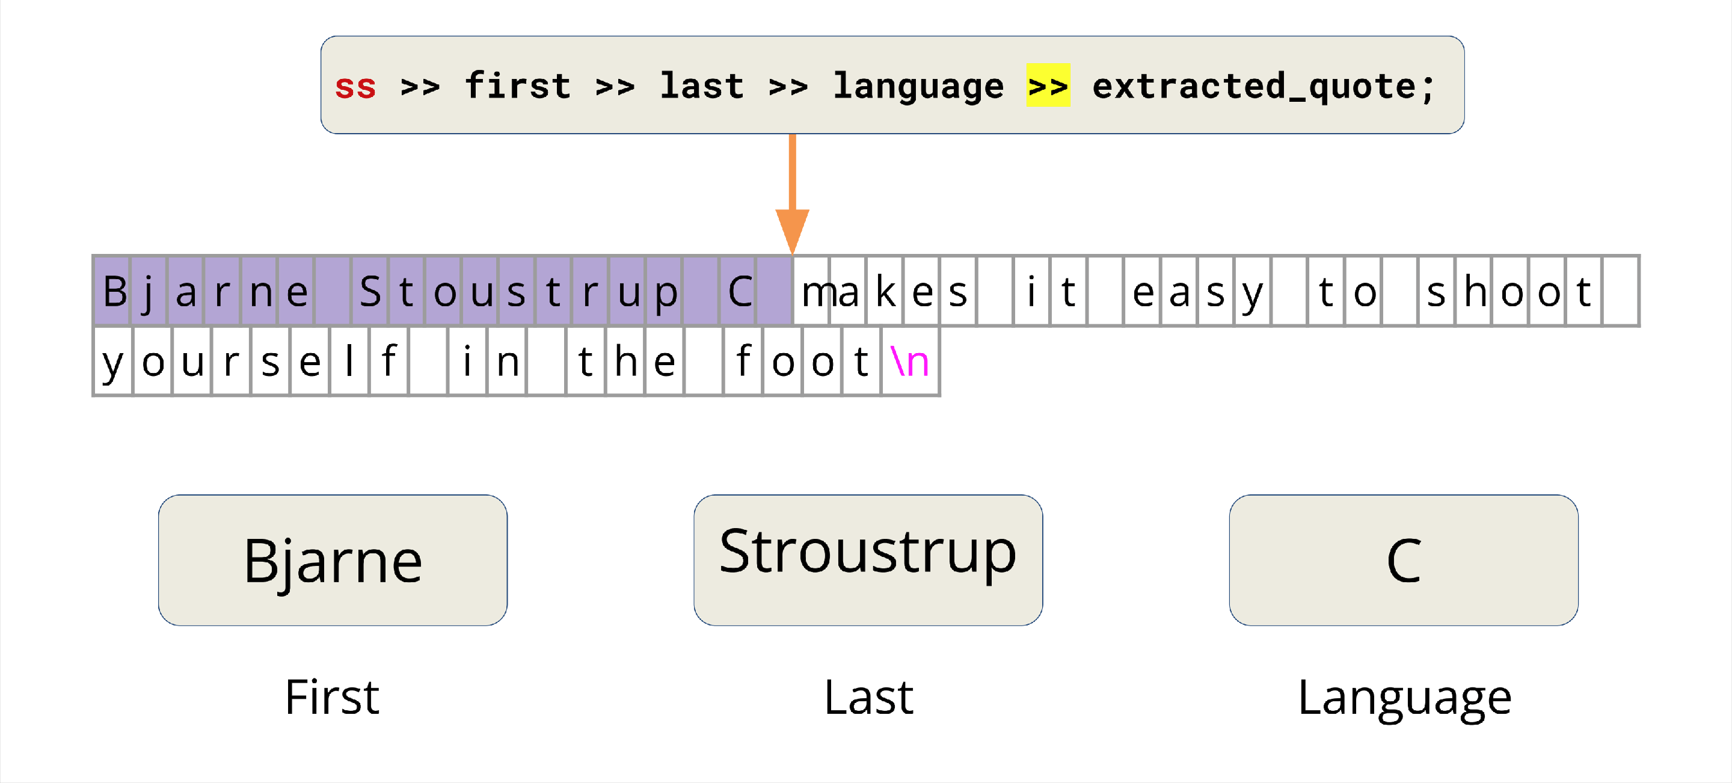Image resolution: width=1732 pixels, height=783 pixels.
Task: Click the purple "C" cell in the buffer row
Action: tap(739, 292)
